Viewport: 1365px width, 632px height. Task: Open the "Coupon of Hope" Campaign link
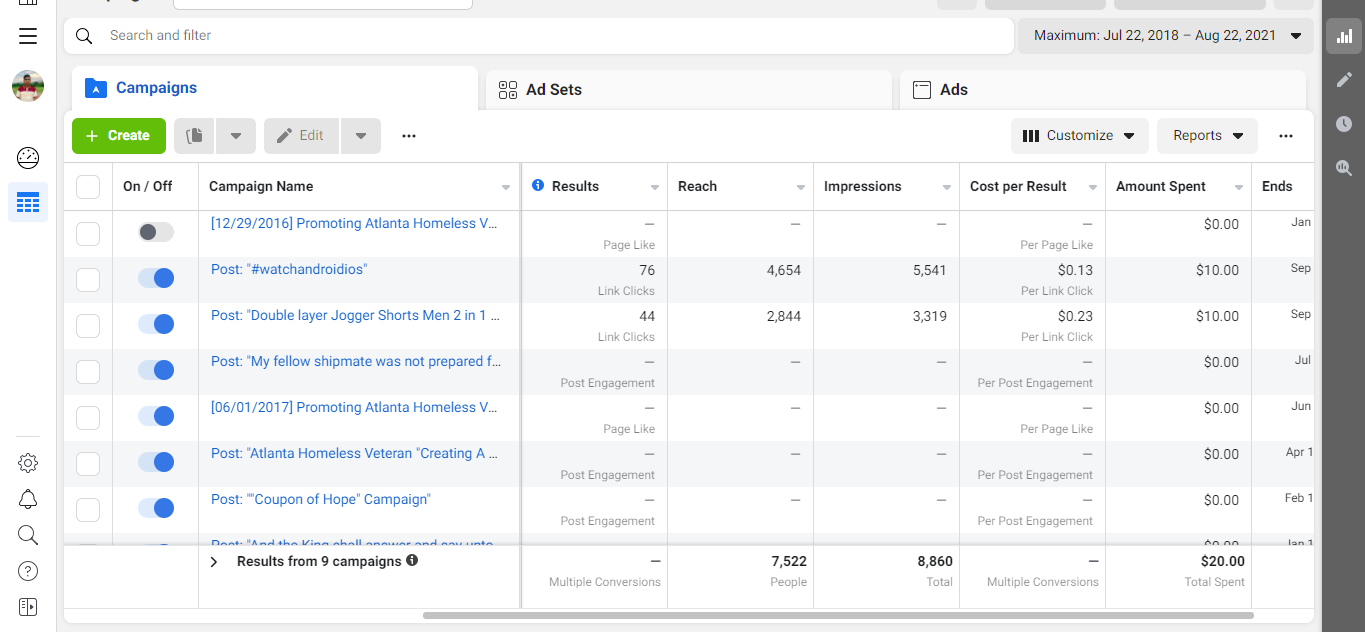pyautogui.click(x=320, y=500)
